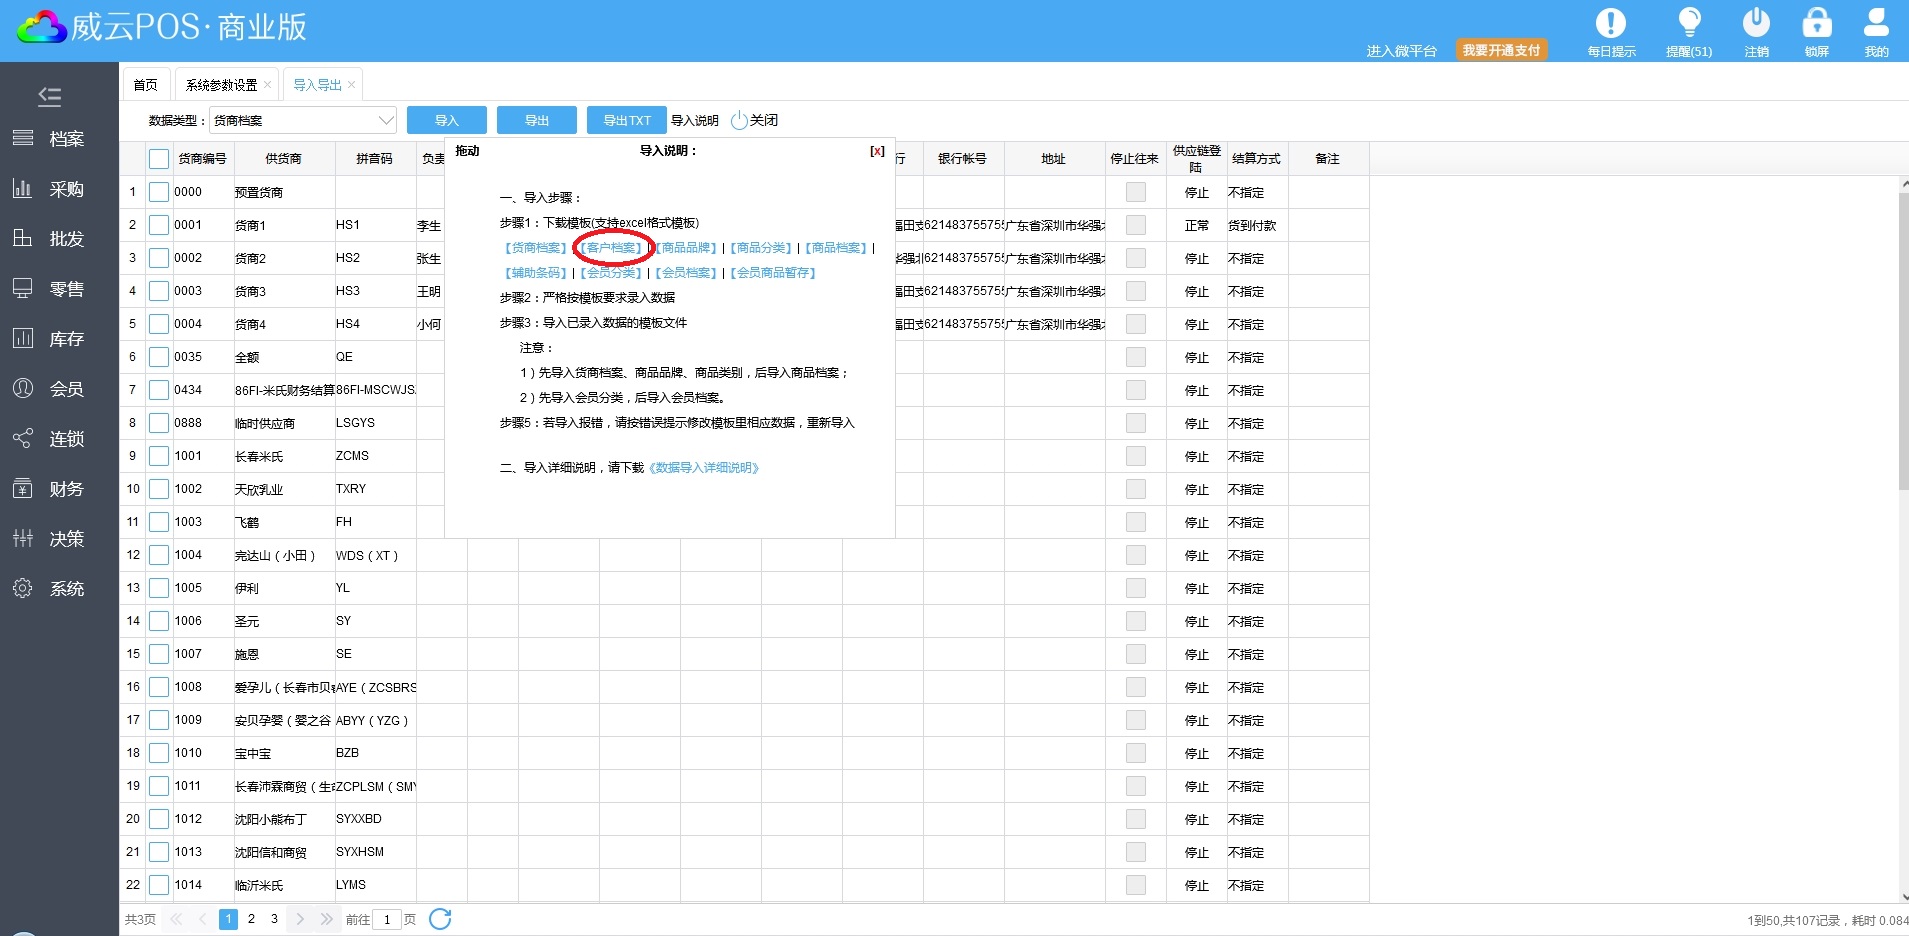The width and height of the screenshot is (1909, 936).
Task: Open the daily tips (每日提示) icon
Action: (x=1610, y=24)
